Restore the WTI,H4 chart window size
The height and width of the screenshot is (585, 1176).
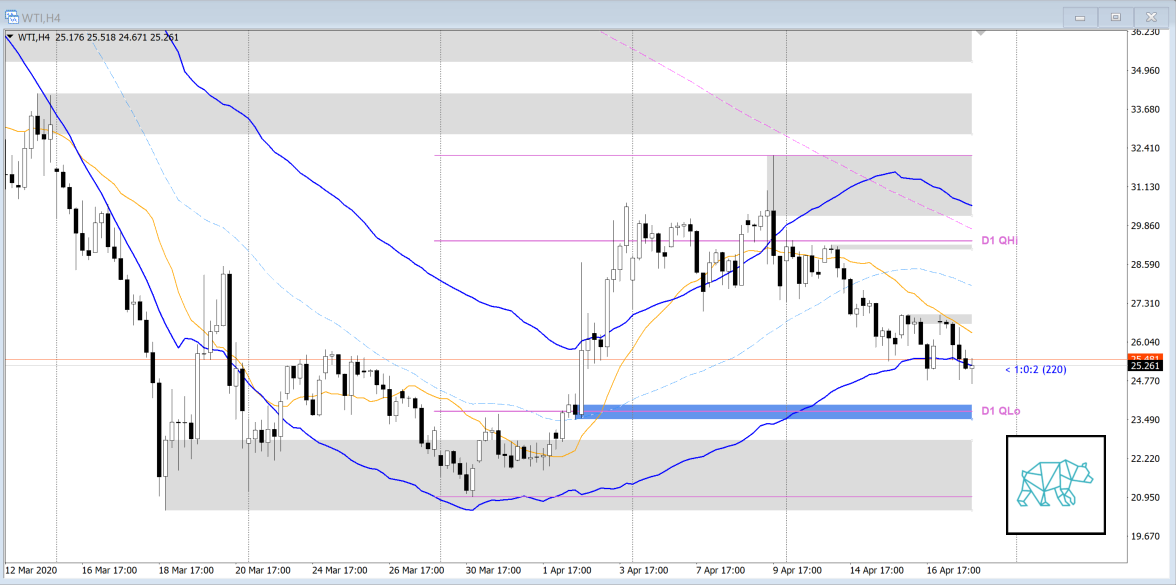click(x=1114, y=17)
